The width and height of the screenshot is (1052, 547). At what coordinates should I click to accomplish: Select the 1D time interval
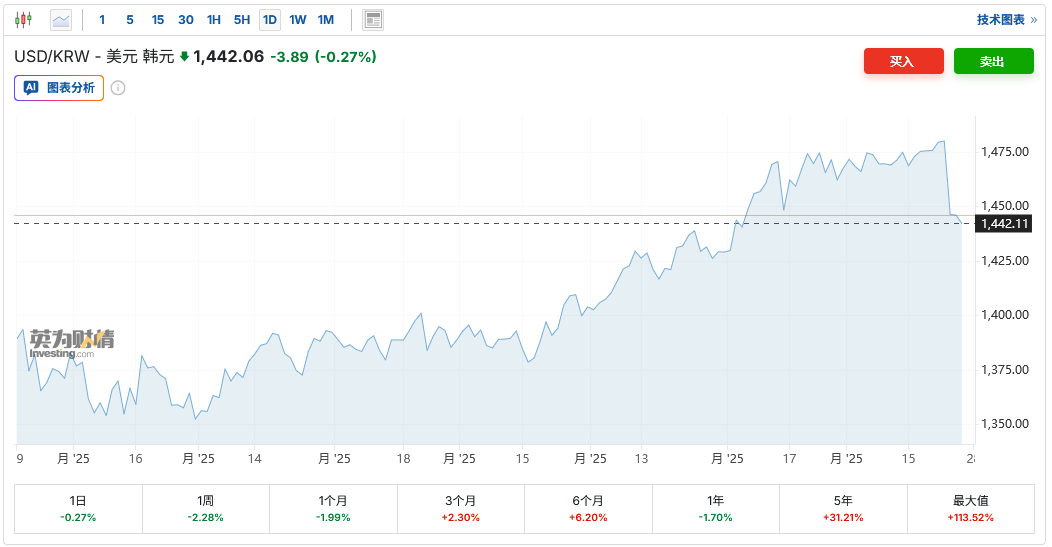click(270, 19)
